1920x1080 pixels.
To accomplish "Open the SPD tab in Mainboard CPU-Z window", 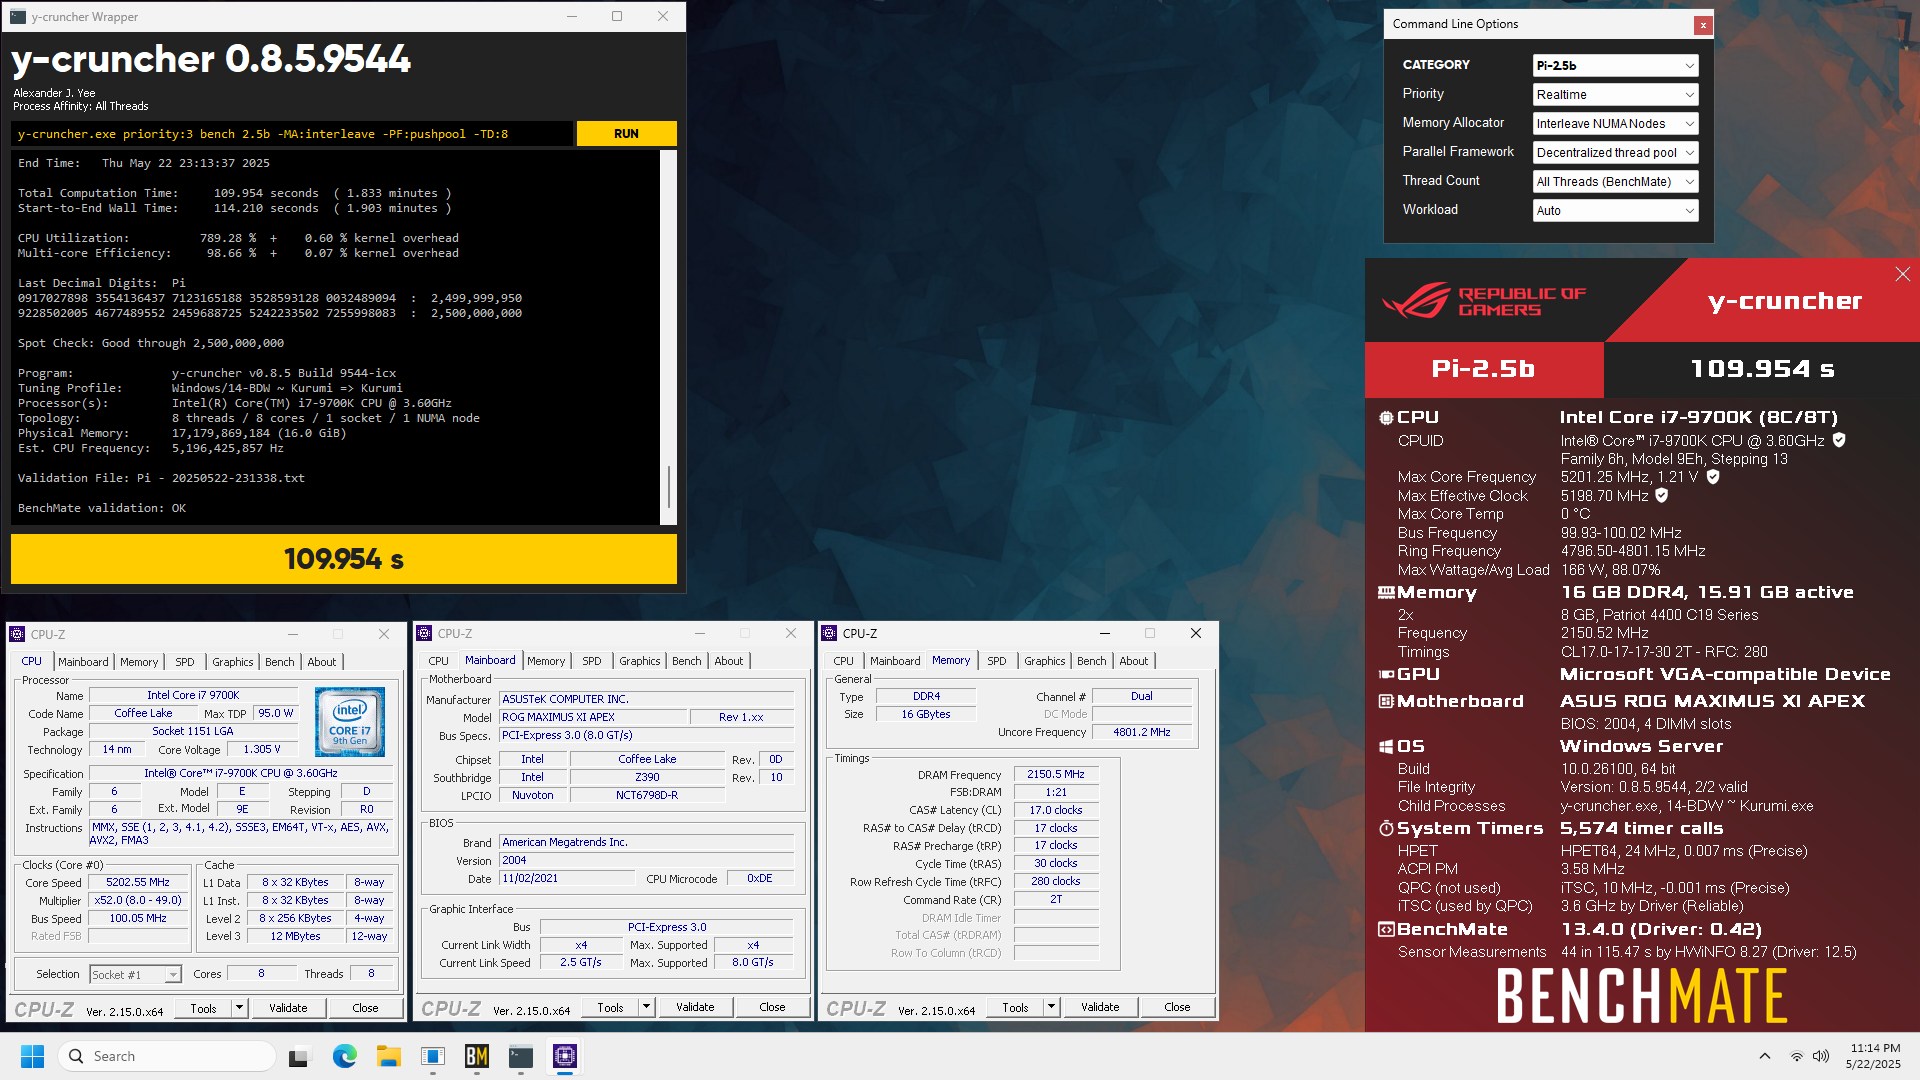I will [592, 661].
